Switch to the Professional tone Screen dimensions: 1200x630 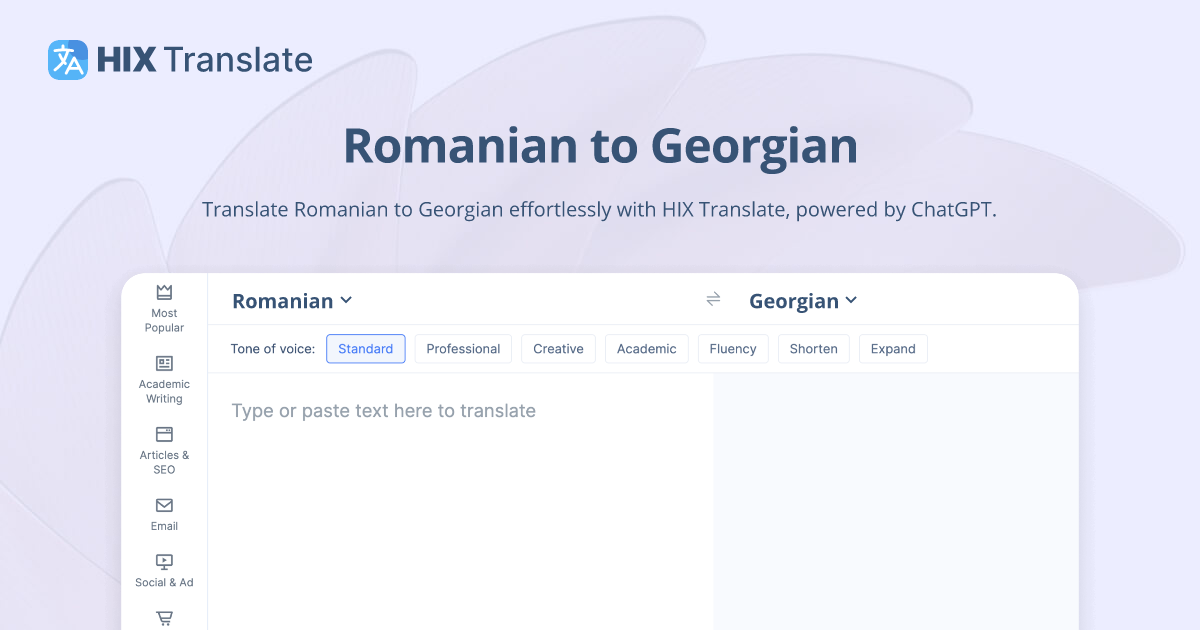463,348
